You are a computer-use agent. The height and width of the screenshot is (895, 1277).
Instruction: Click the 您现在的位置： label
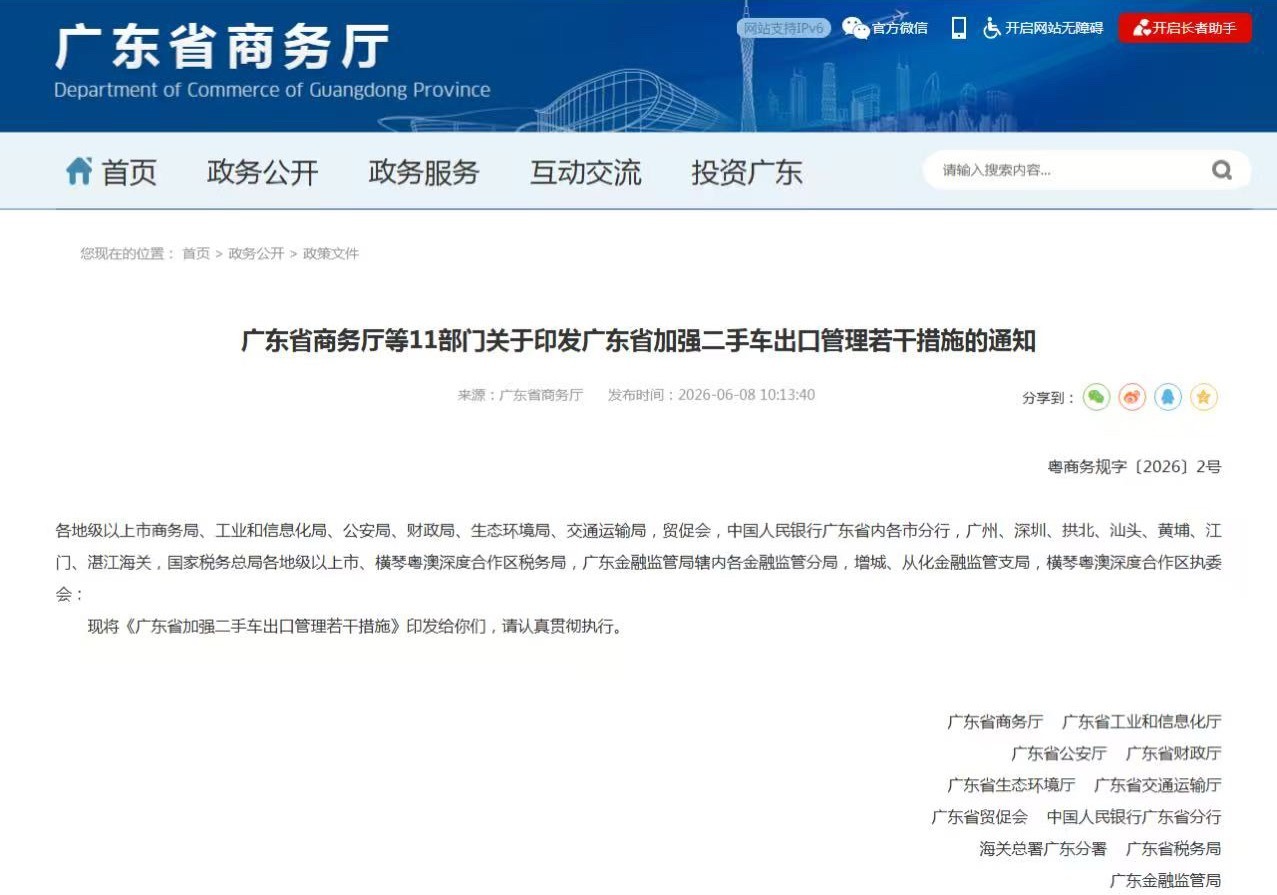pos(128,254)
